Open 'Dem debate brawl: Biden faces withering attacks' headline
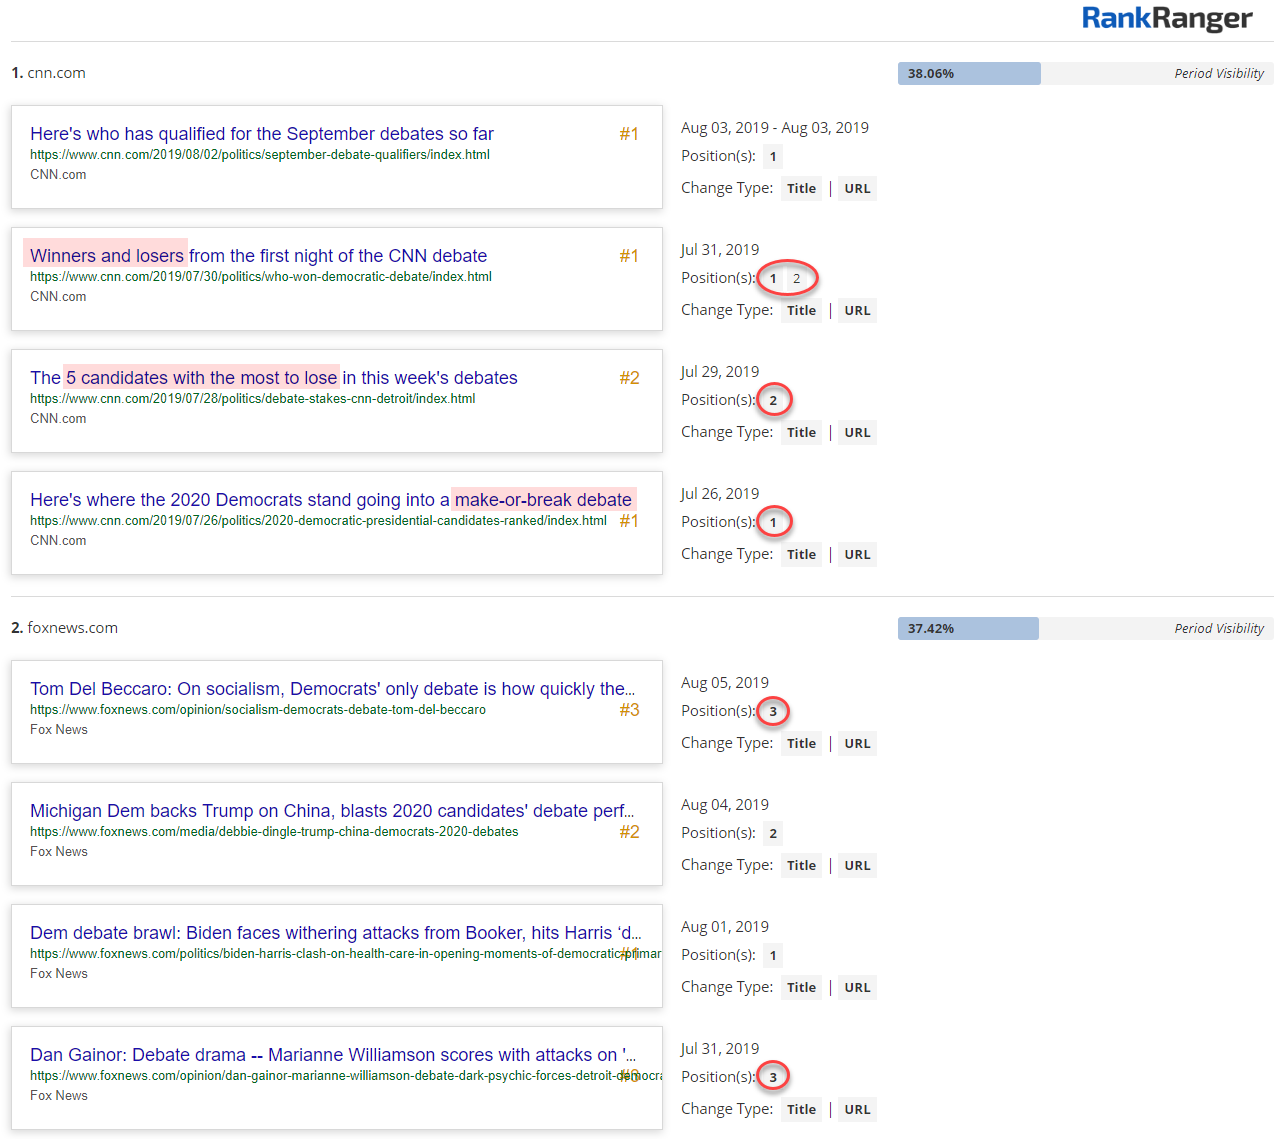Screen dimensions: 1275x1139 (335, 933)
